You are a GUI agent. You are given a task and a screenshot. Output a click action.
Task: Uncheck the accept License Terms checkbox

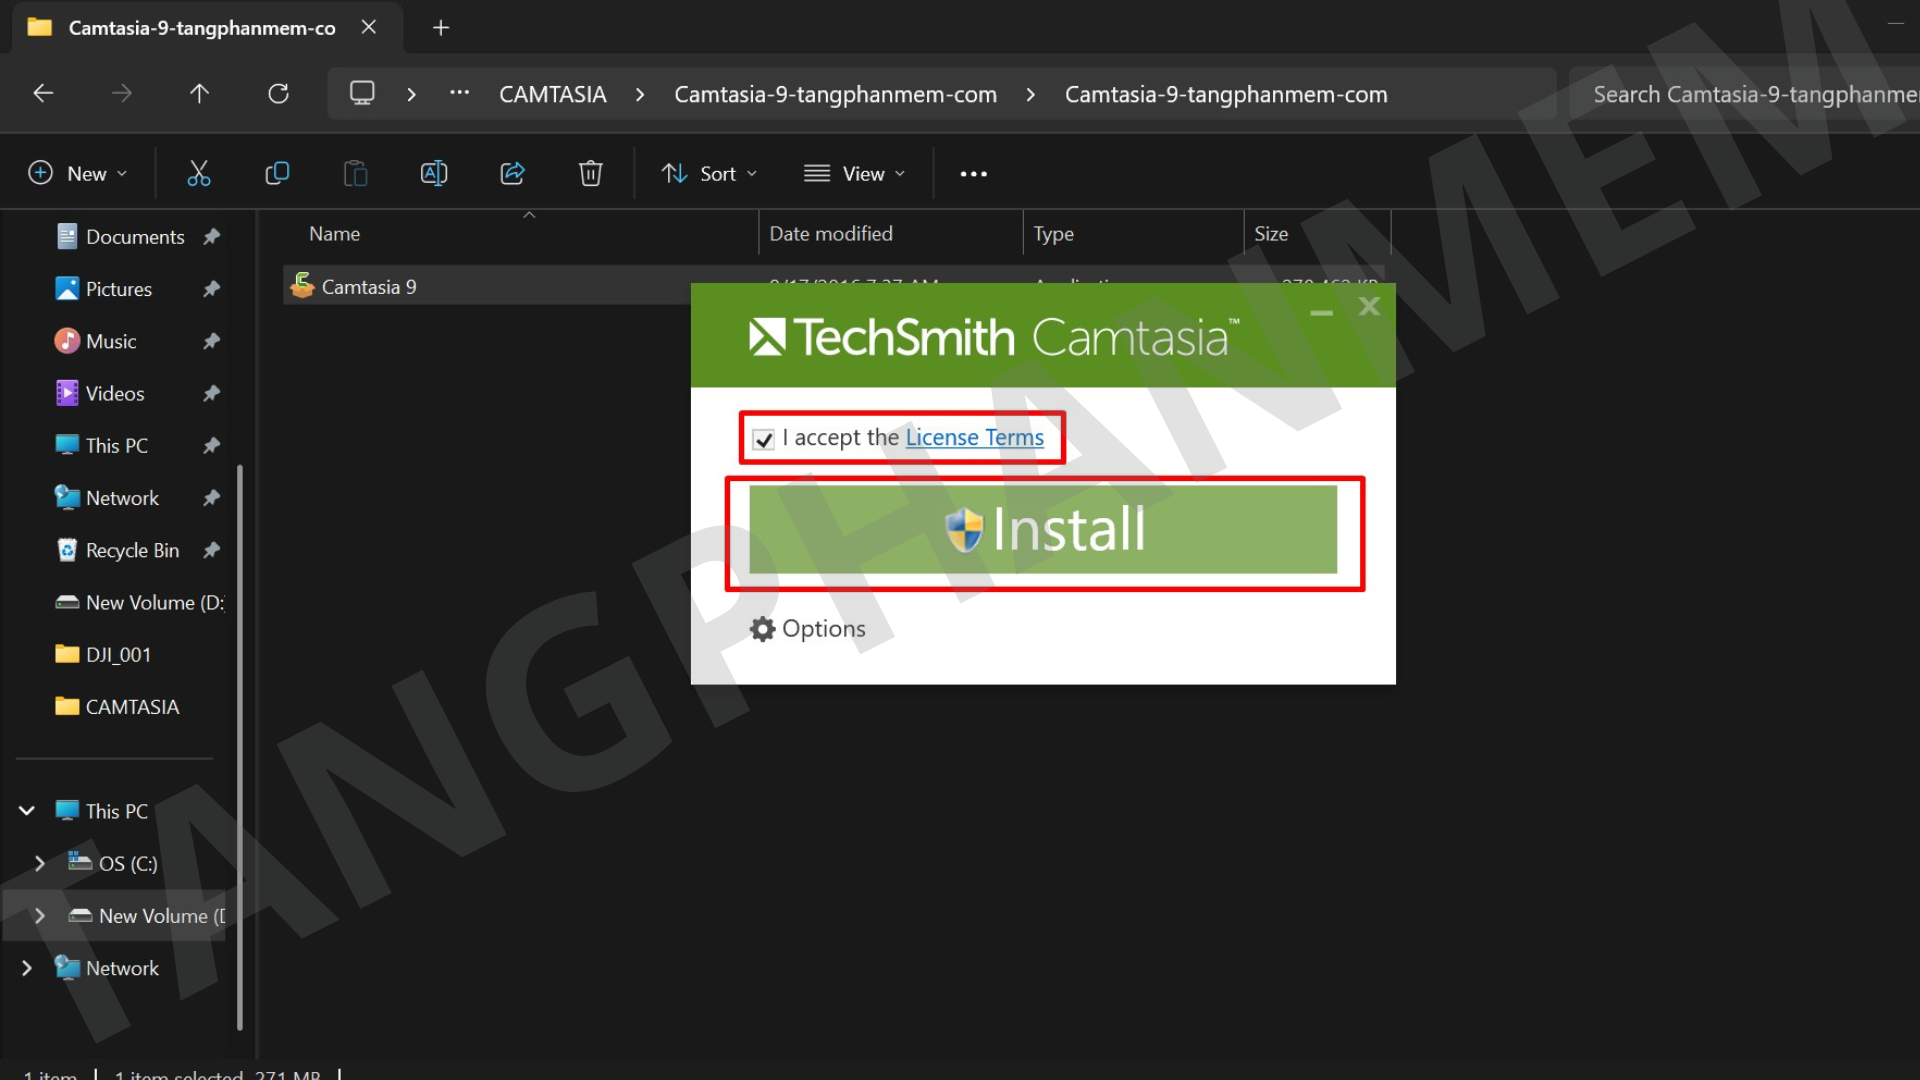click(764, 440)
